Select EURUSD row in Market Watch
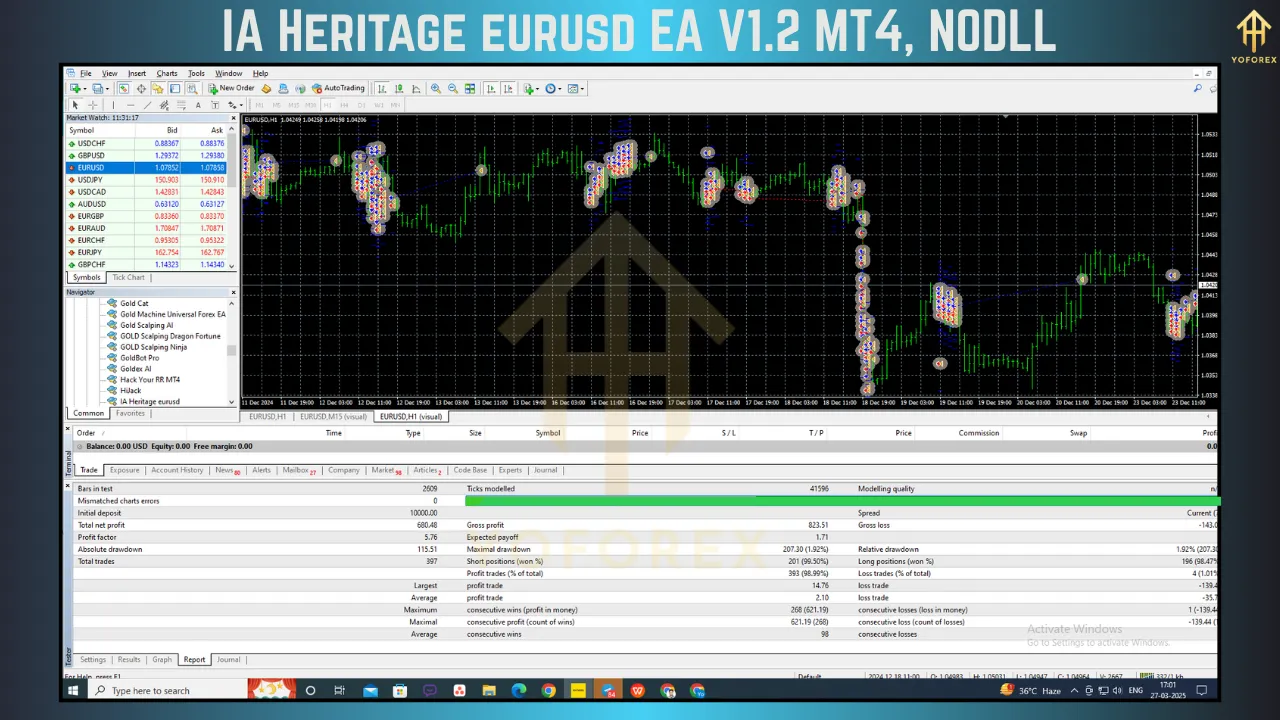 [147, 168]
